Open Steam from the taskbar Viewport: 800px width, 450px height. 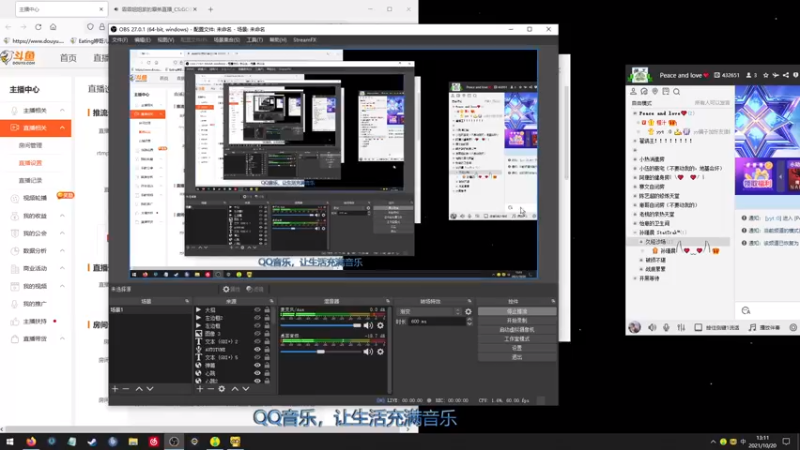[x=92, y=442]
